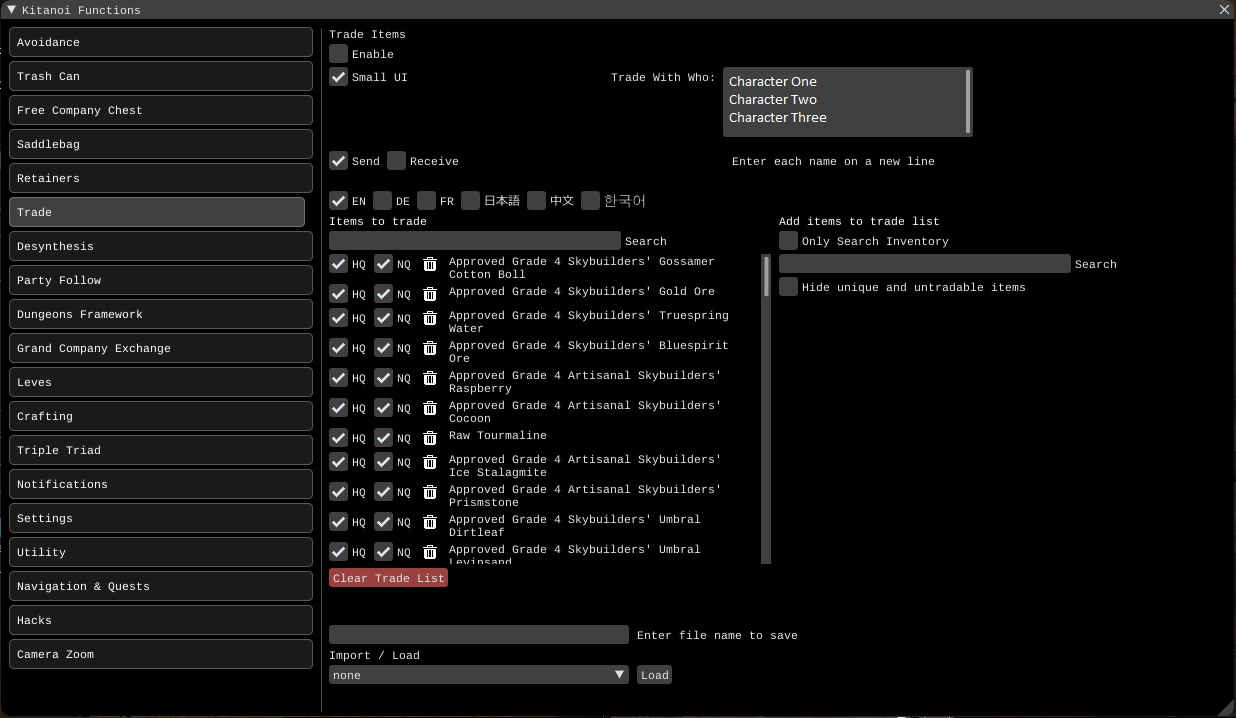Switch to the Retainers section
1236x718 pixels.
click(161, 178)
